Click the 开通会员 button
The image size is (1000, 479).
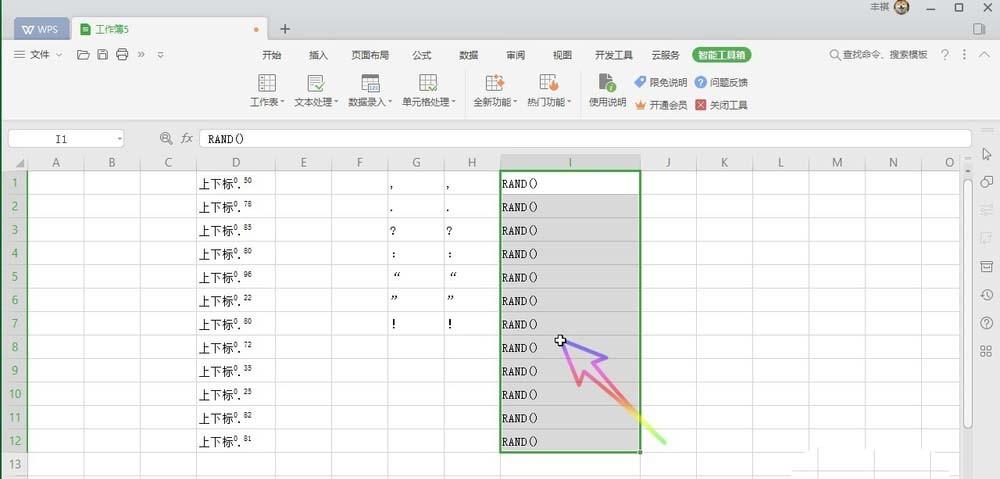(661, 105)
